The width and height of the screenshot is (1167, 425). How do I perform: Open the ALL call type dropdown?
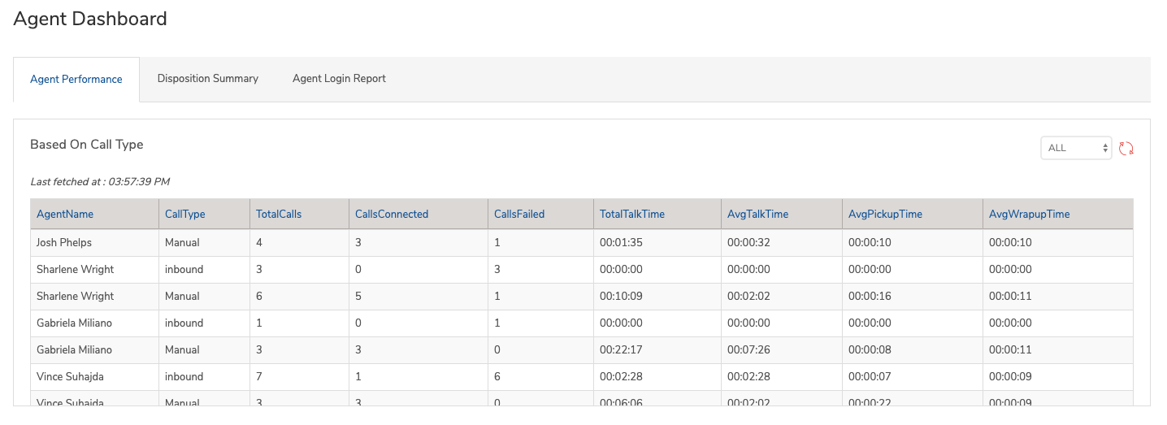(x=1075, y=148)
